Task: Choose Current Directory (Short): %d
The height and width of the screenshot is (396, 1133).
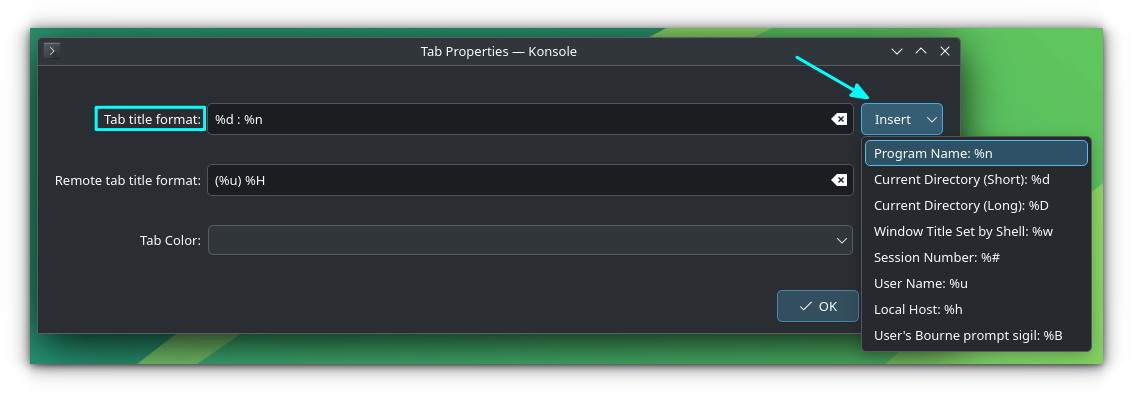Action: [x=976, y=179]
